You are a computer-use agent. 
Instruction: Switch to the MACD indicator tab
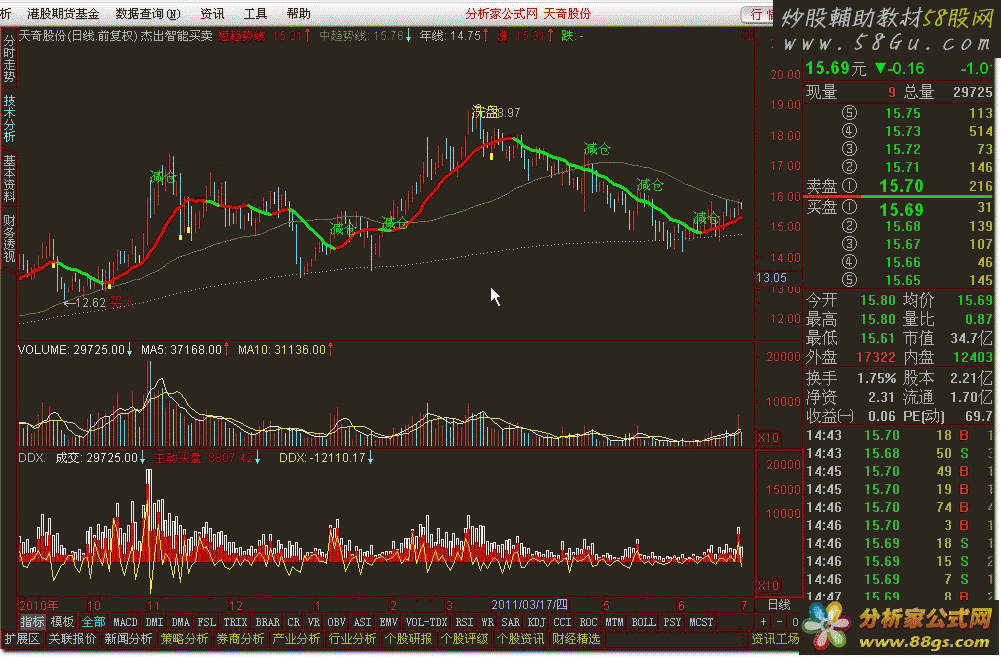pyautogui.click(x=125, y=622)
